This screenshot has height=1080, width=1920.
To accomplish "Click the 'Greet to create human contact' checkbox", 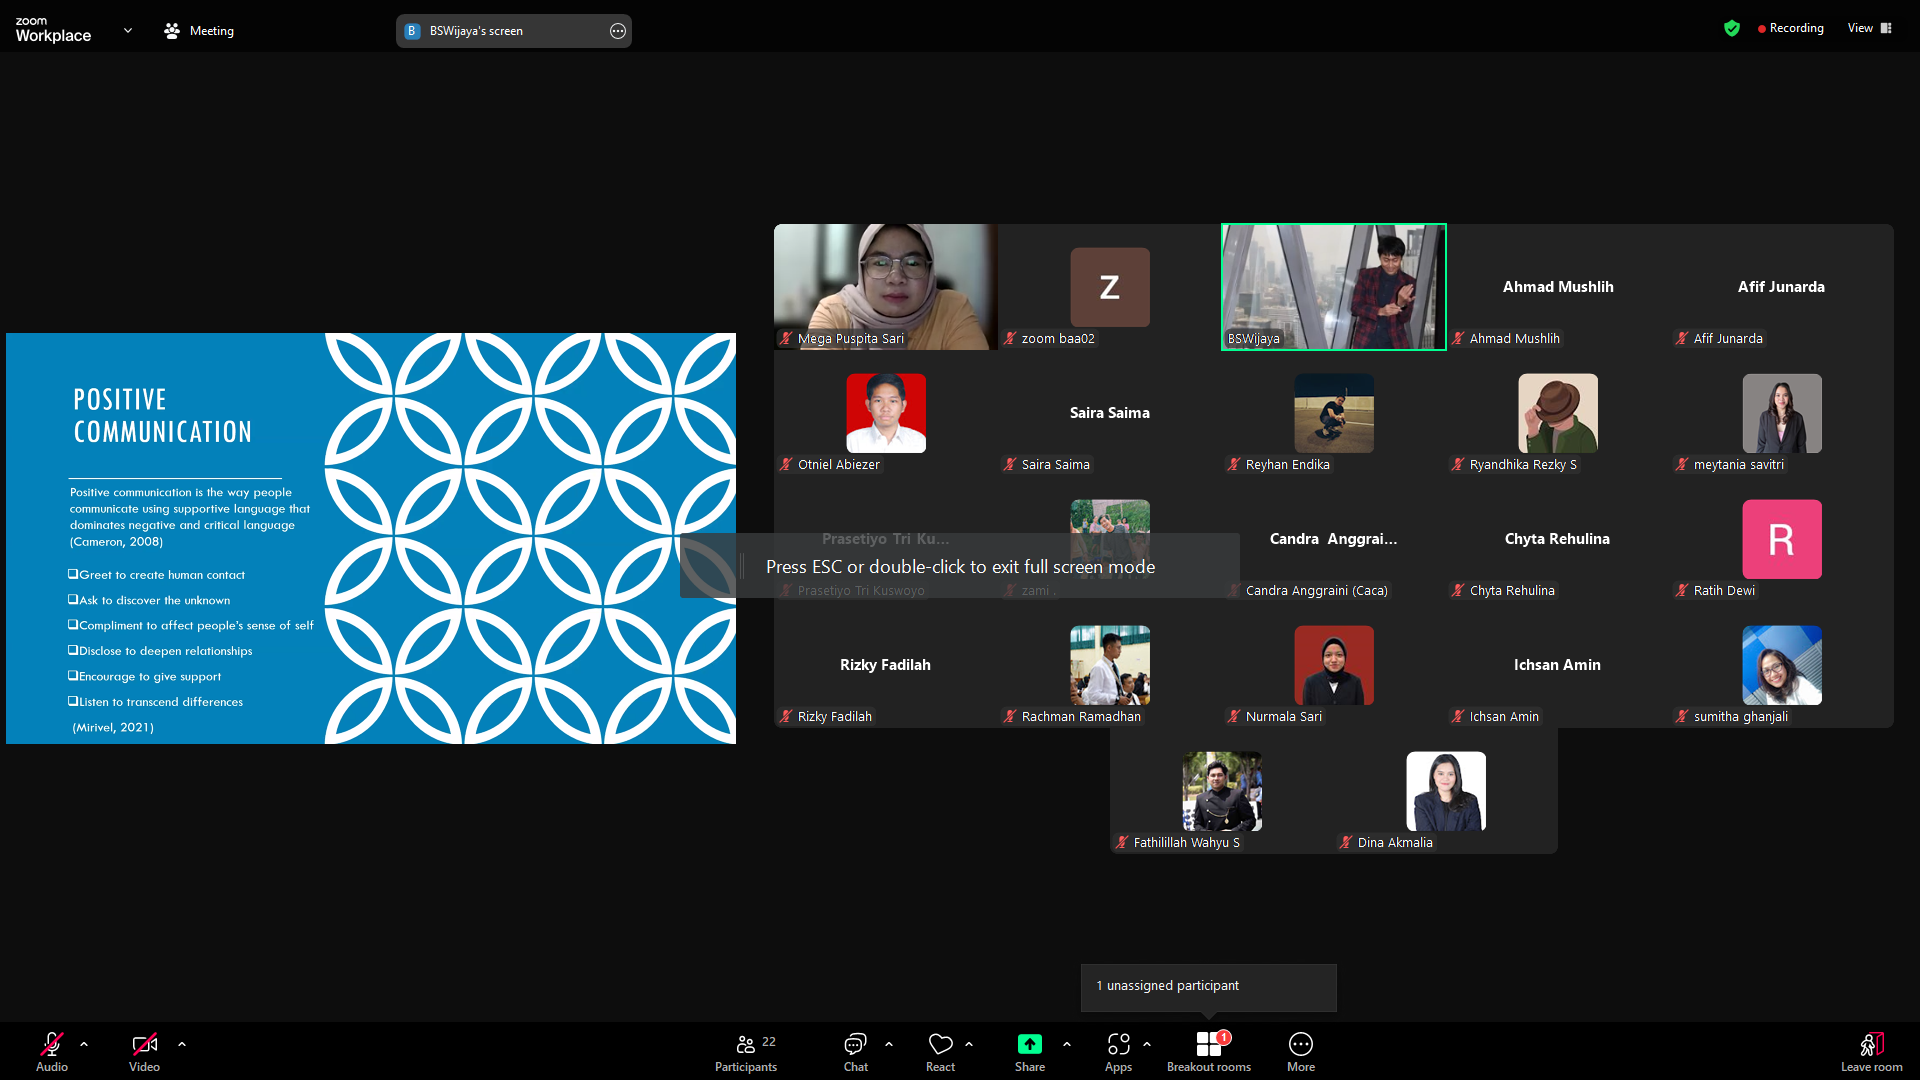I will 73,574.
